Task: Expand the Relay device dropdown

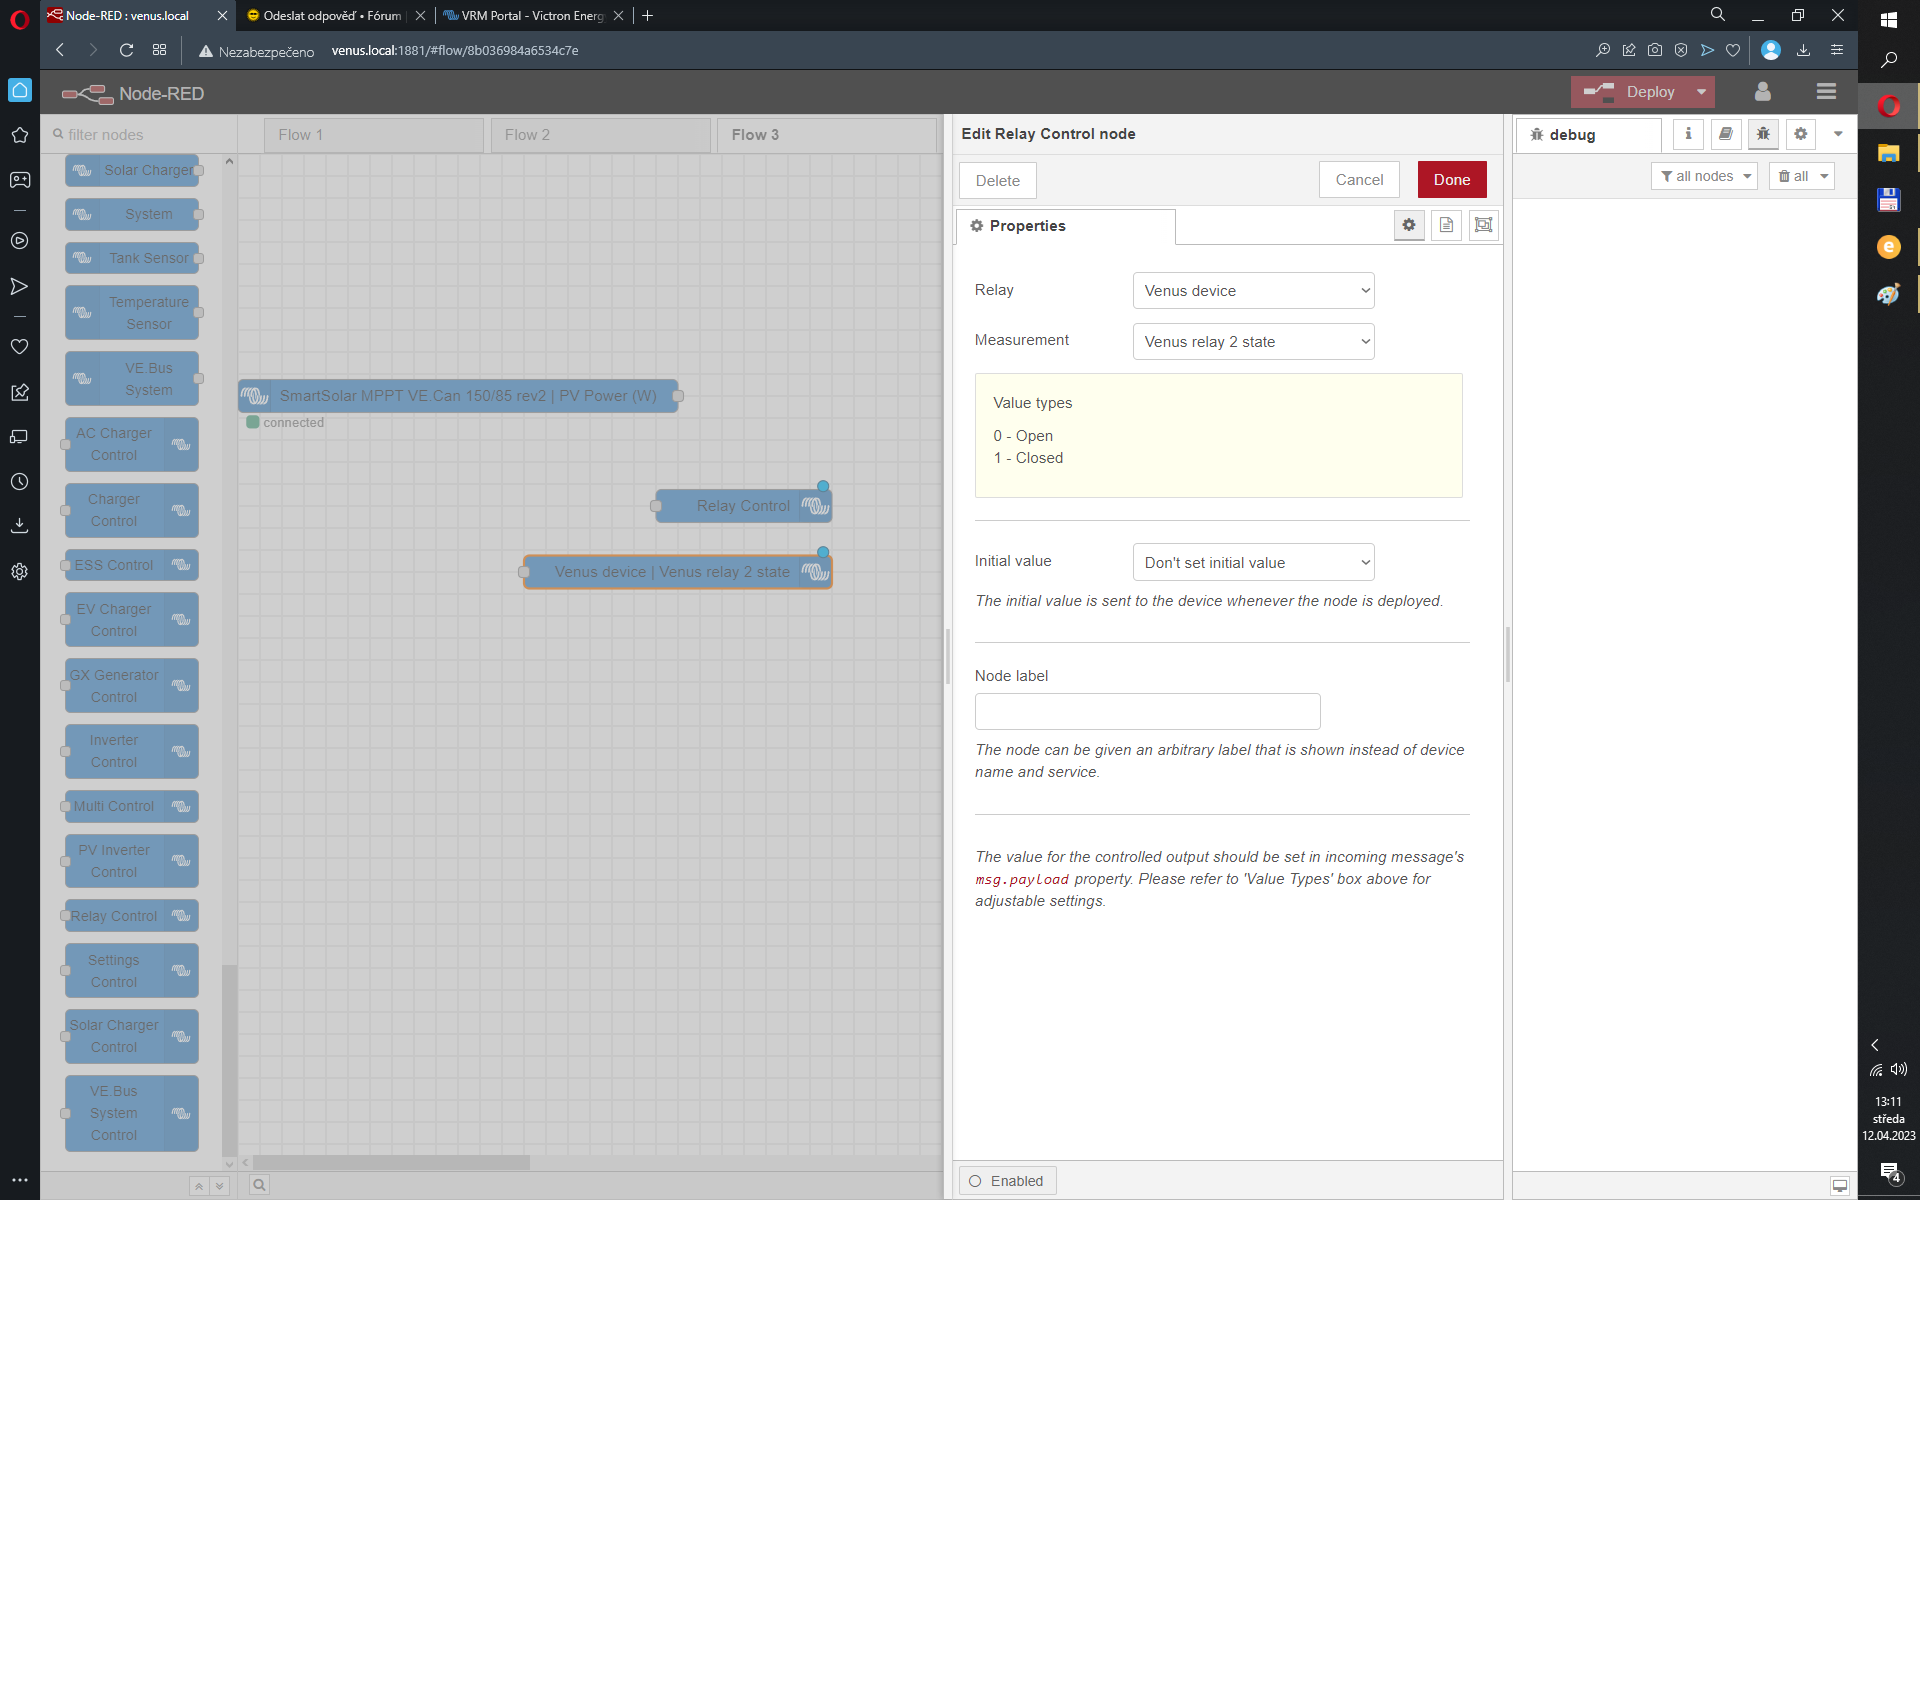Action: (1253, 291)
